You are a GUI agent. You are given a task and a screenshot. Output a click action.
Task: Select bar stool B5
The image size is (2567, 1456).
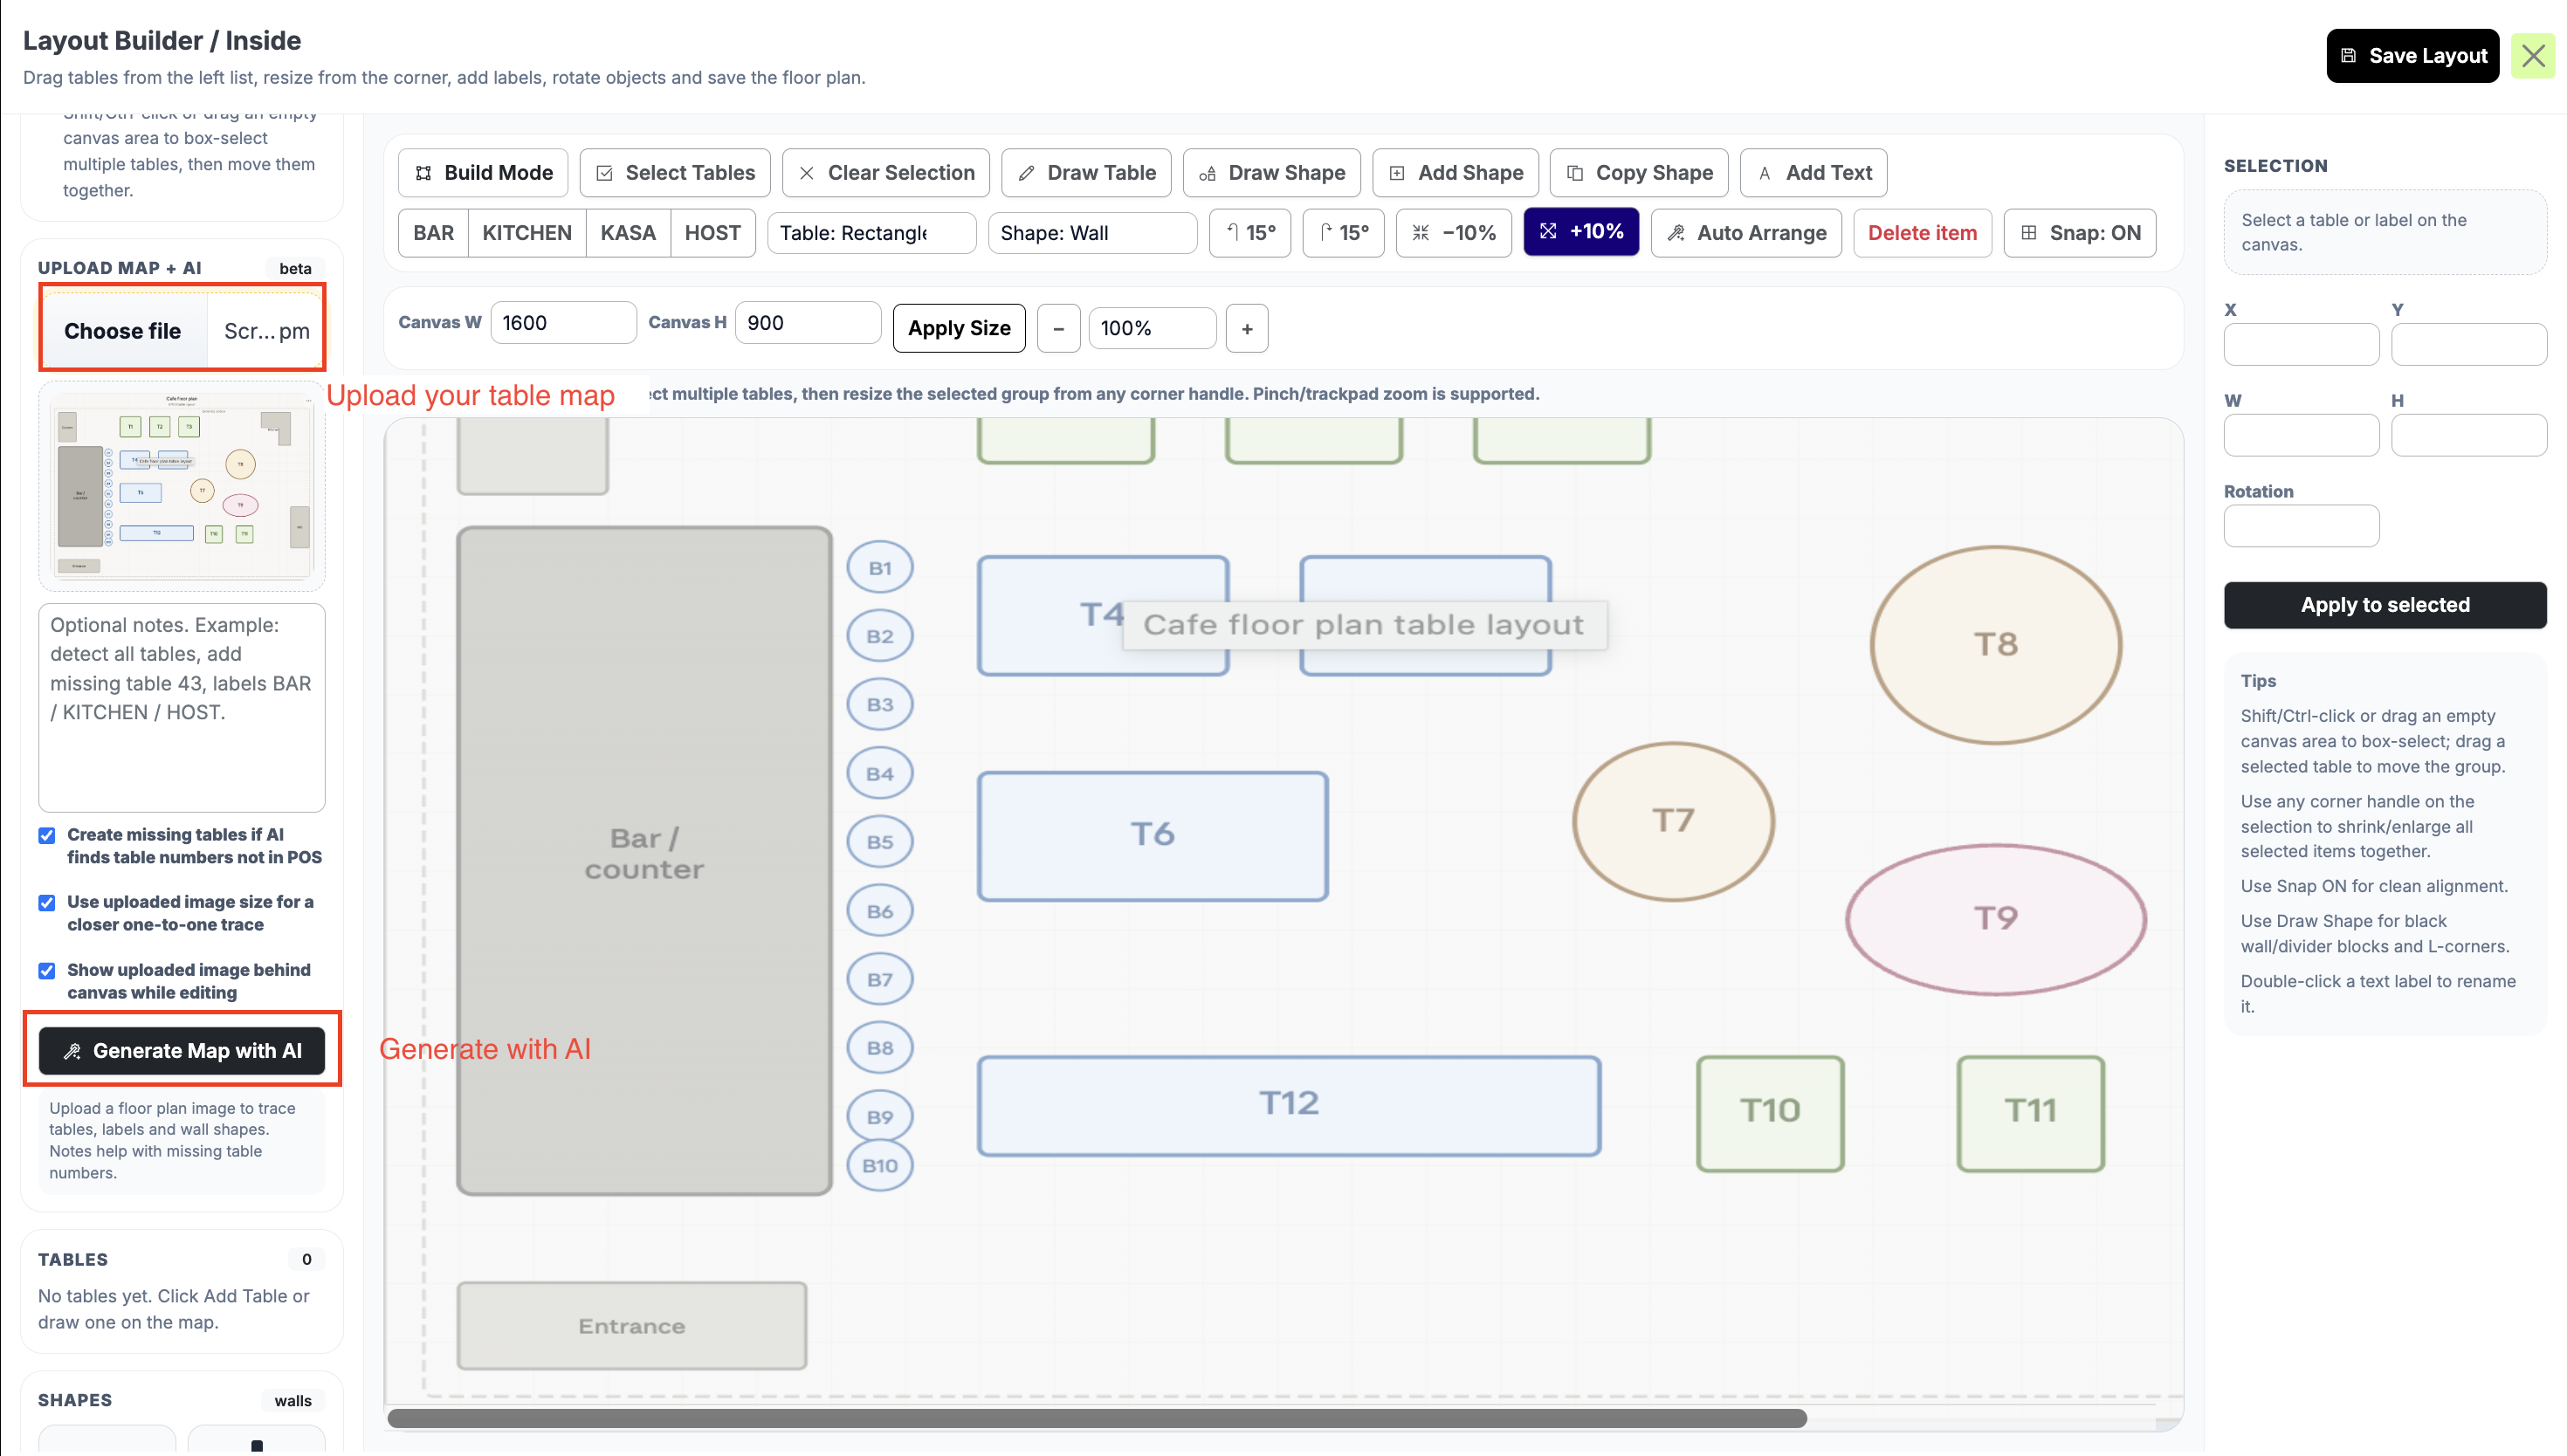[880, 842]
